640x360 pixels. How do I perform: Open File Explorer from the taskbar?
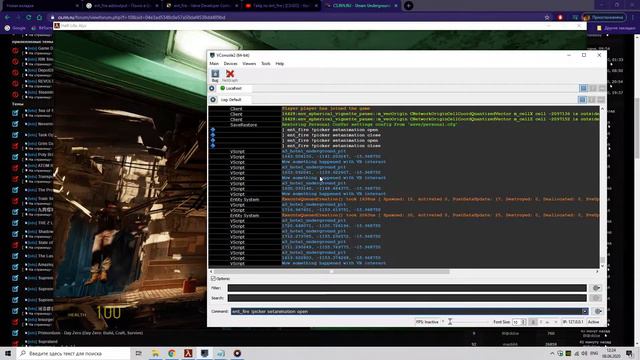tap(156, 353)
